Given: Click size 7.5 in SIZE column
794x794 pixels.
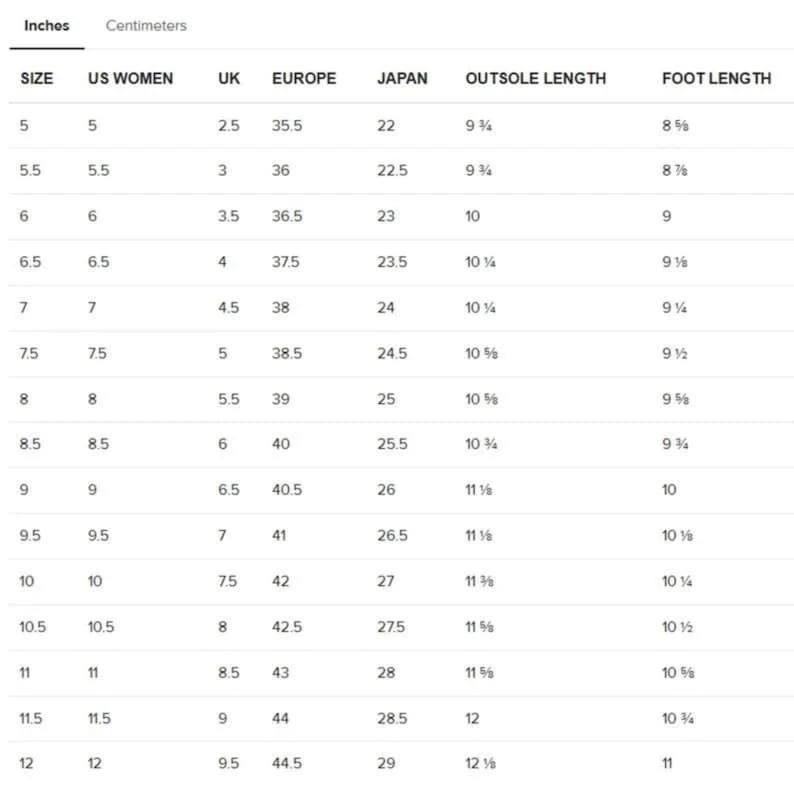Looking at the screenshot, I should pos(29,353).
